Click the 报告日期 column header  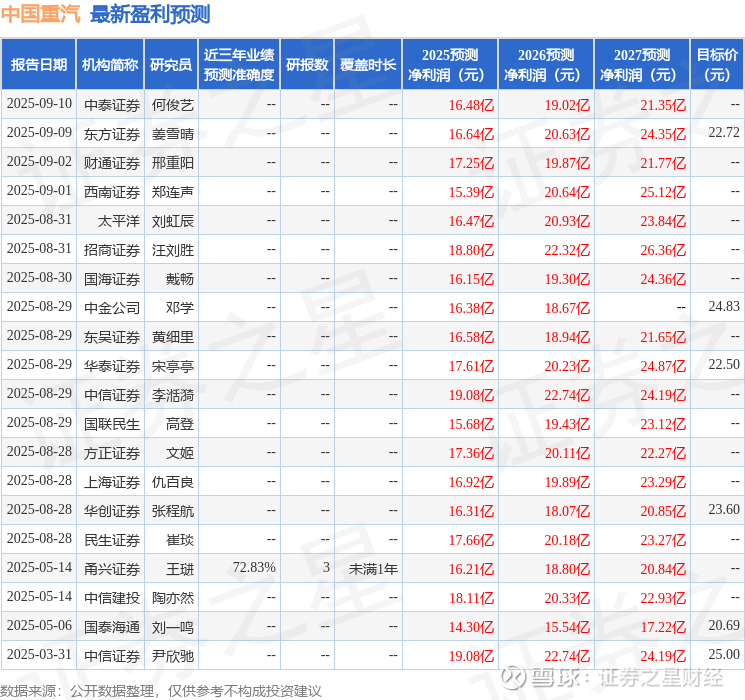38,65
